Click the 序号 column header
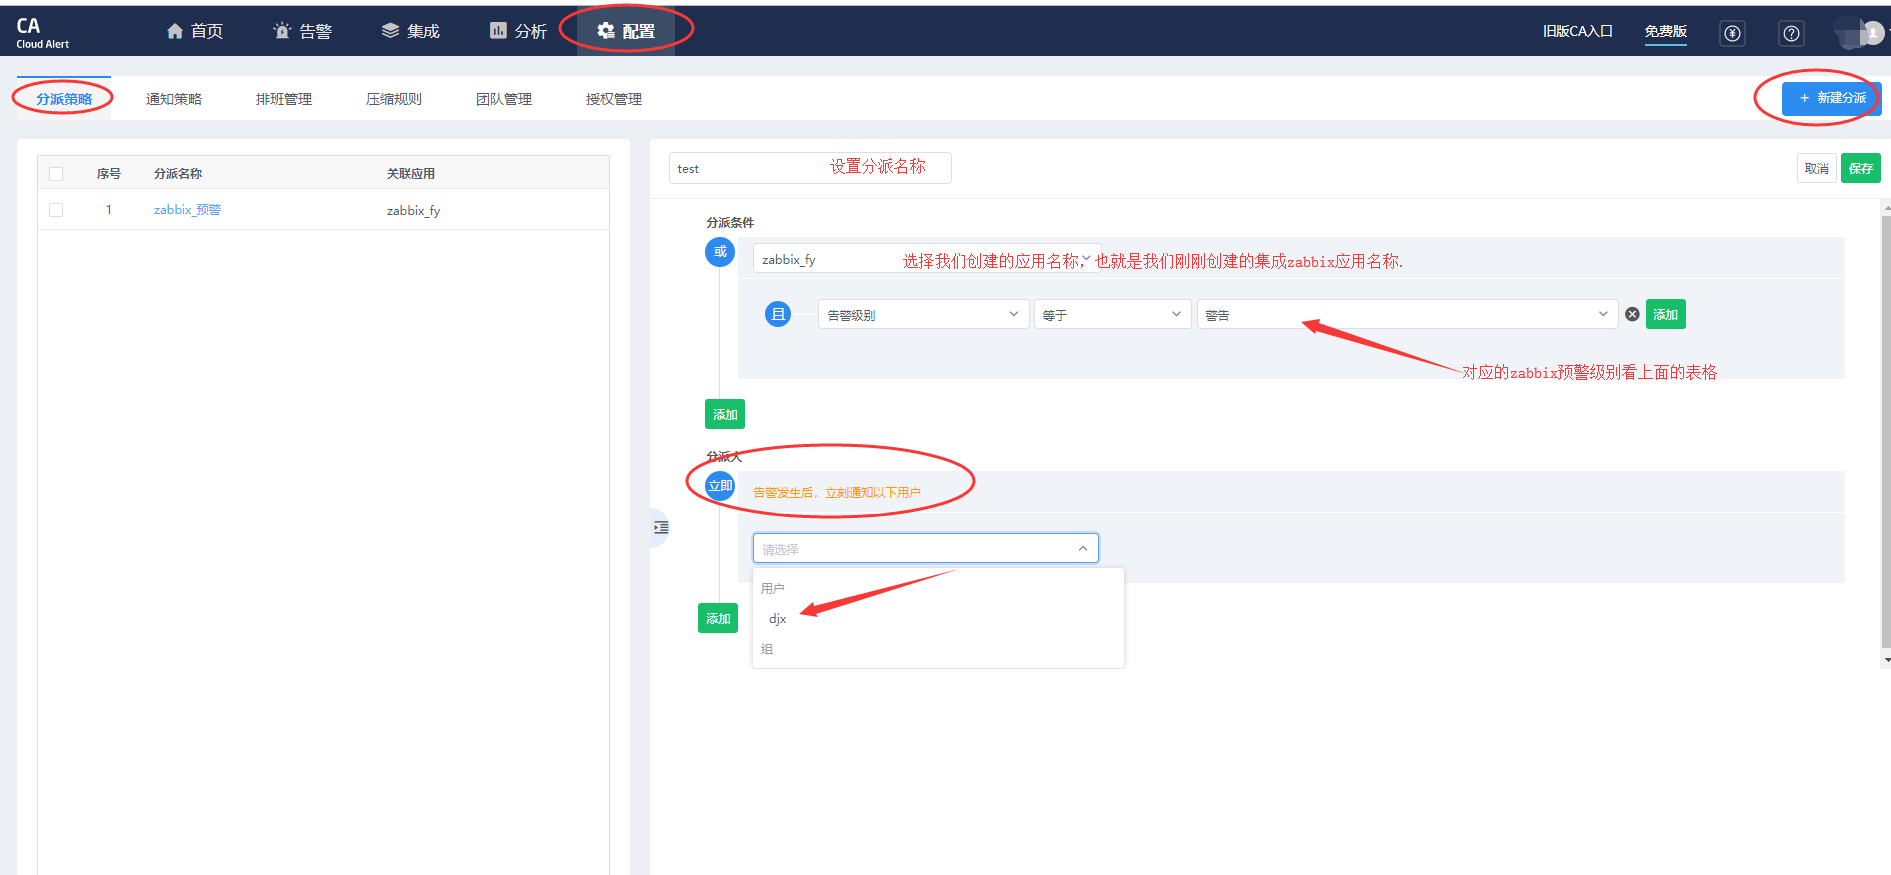 109,174
